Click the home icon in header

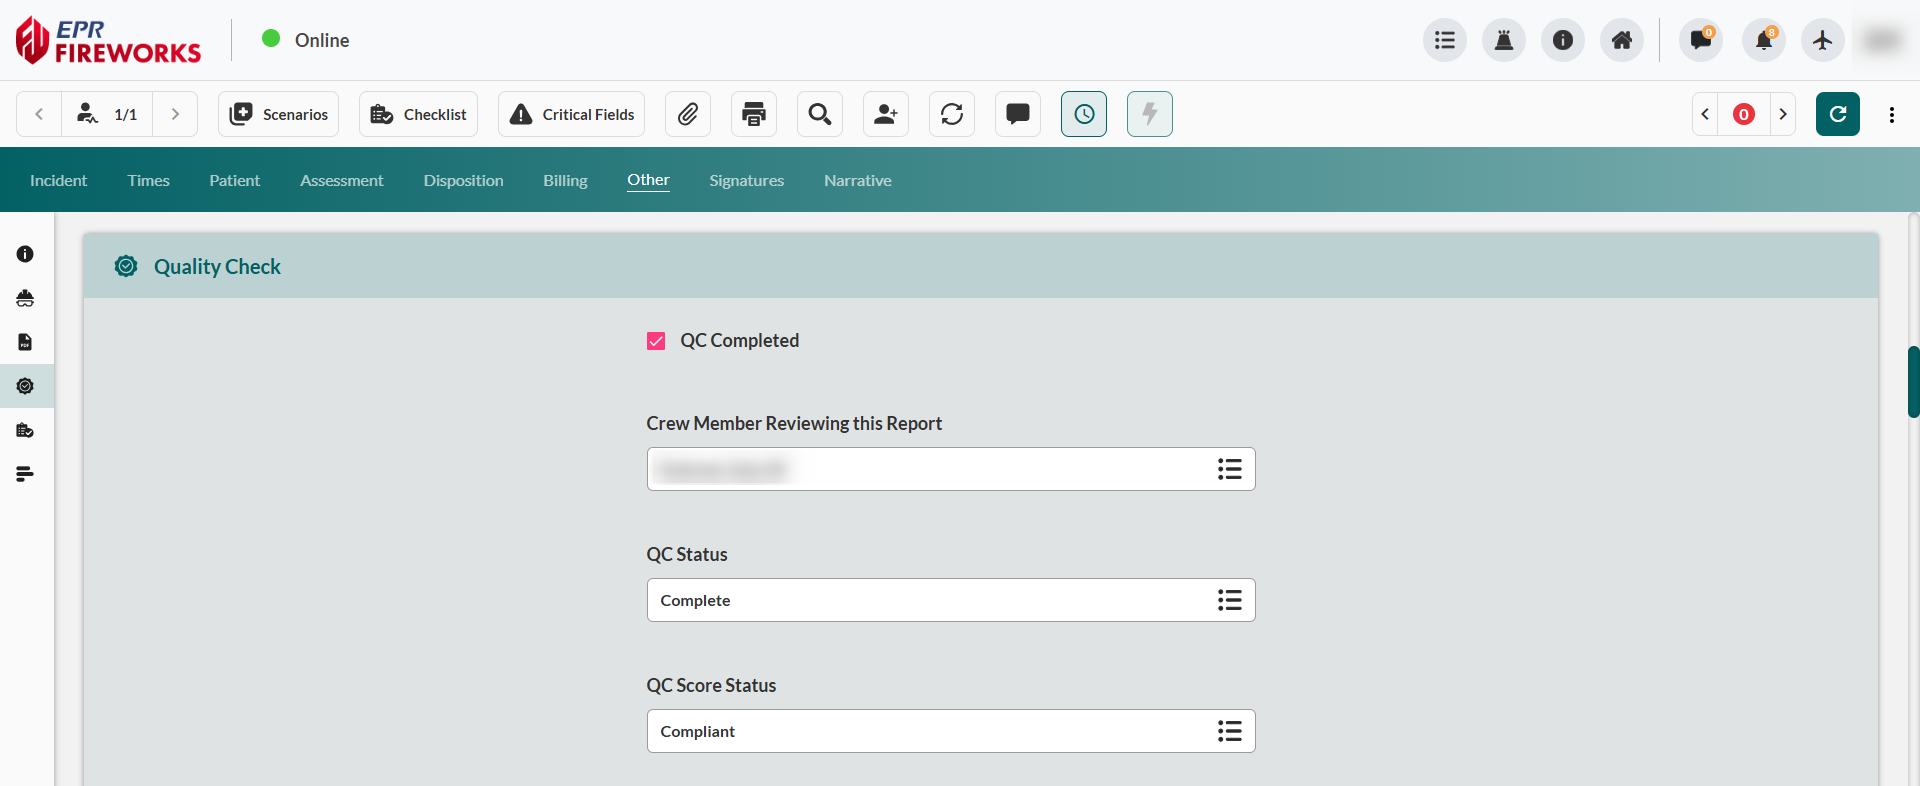(1622, 40)
